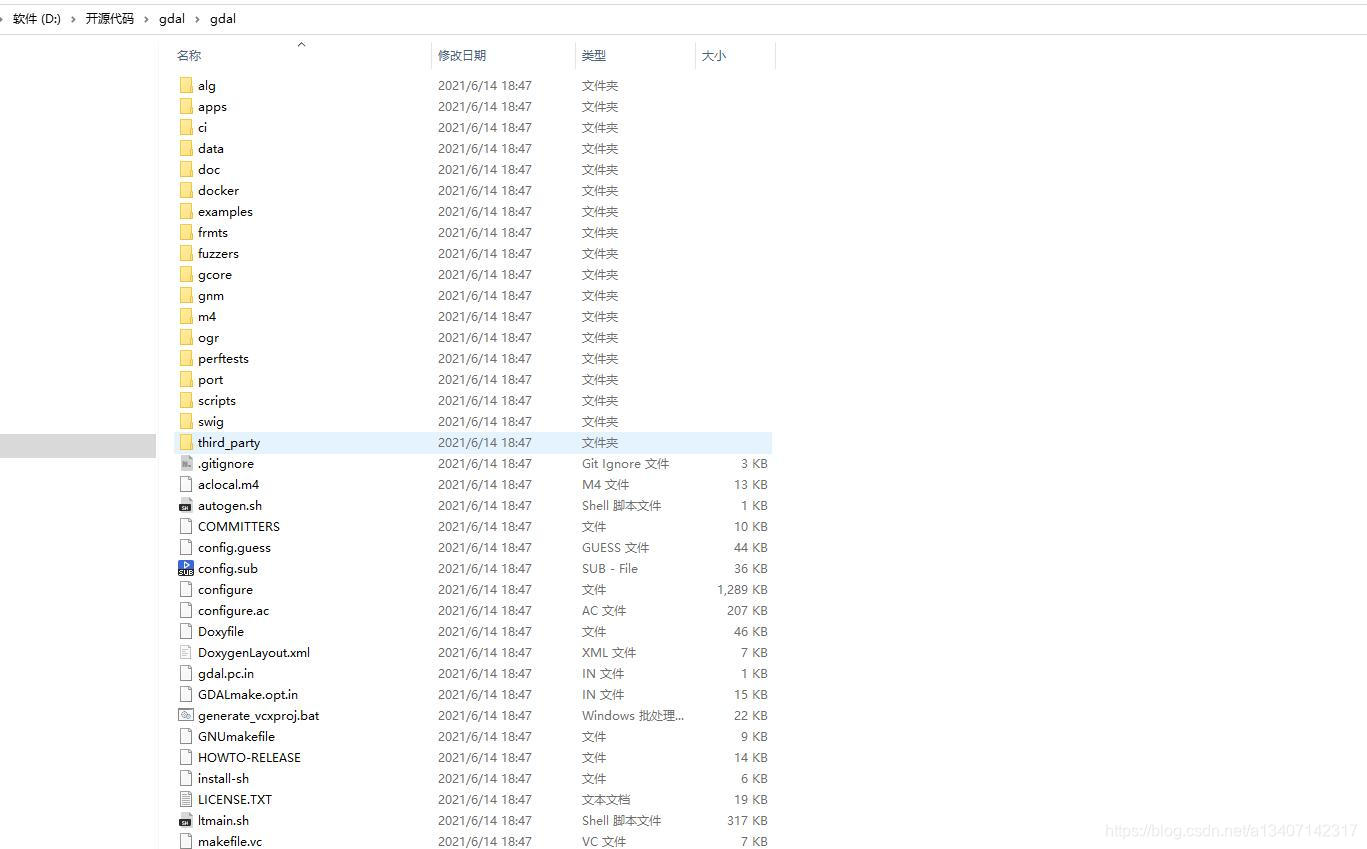Viewport: 1367px width, 849px height.
Task: Click the examples folder icon
Action: click(185, 212)
